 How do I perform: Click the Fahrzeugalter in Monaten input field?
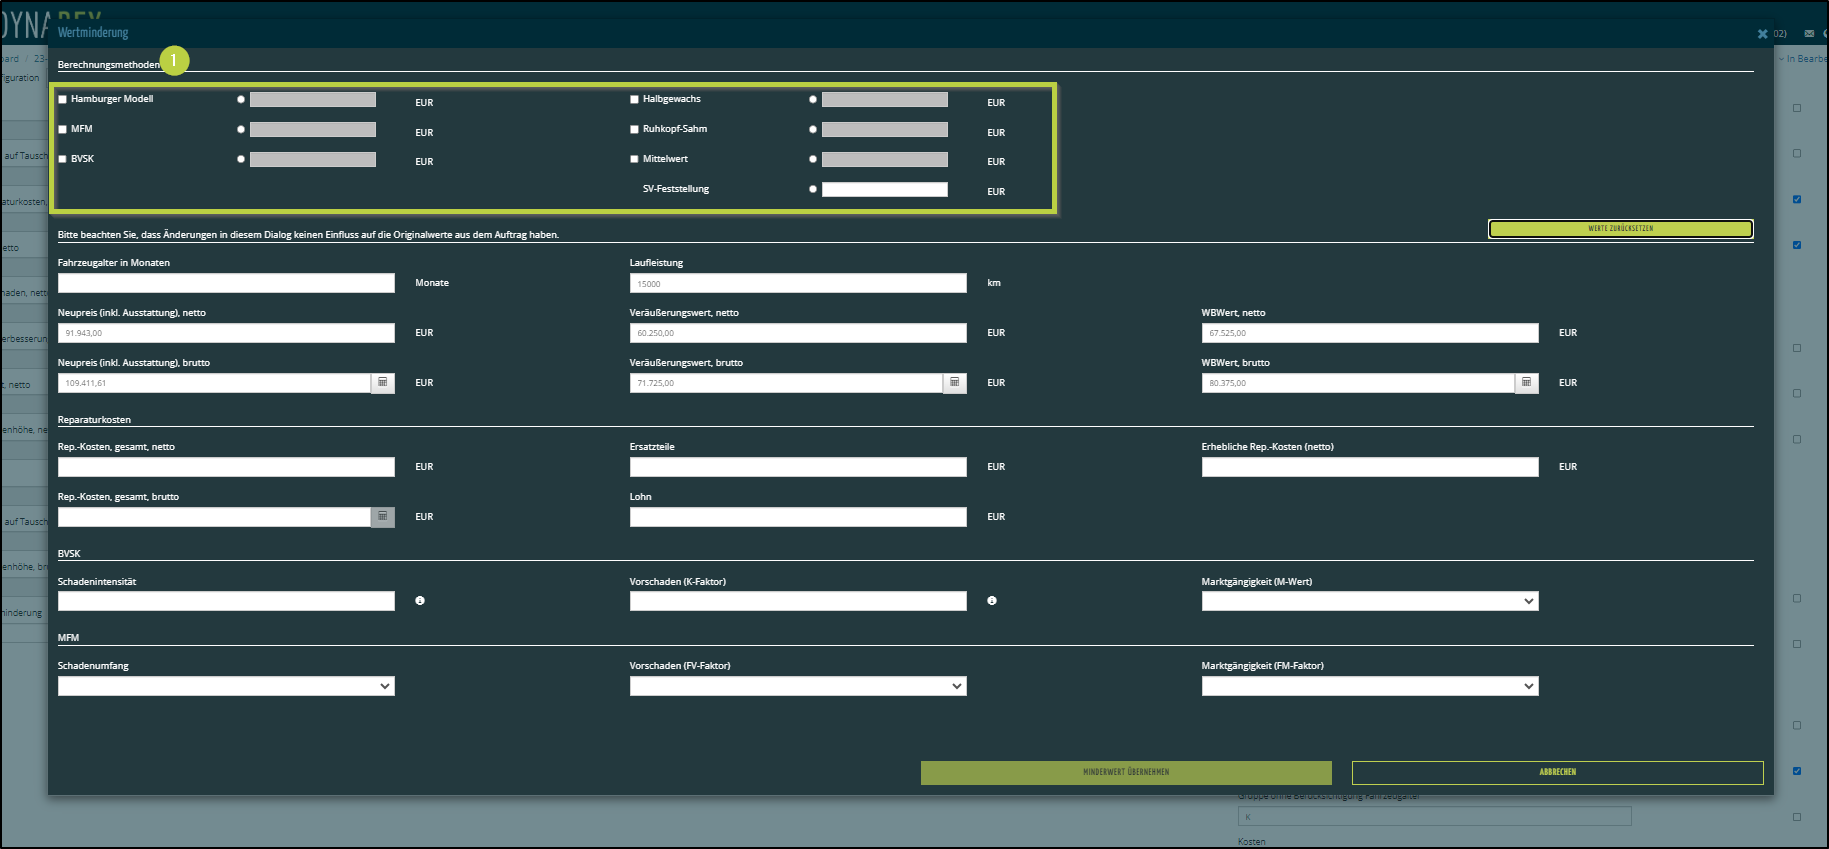click(x=226, y=283)
